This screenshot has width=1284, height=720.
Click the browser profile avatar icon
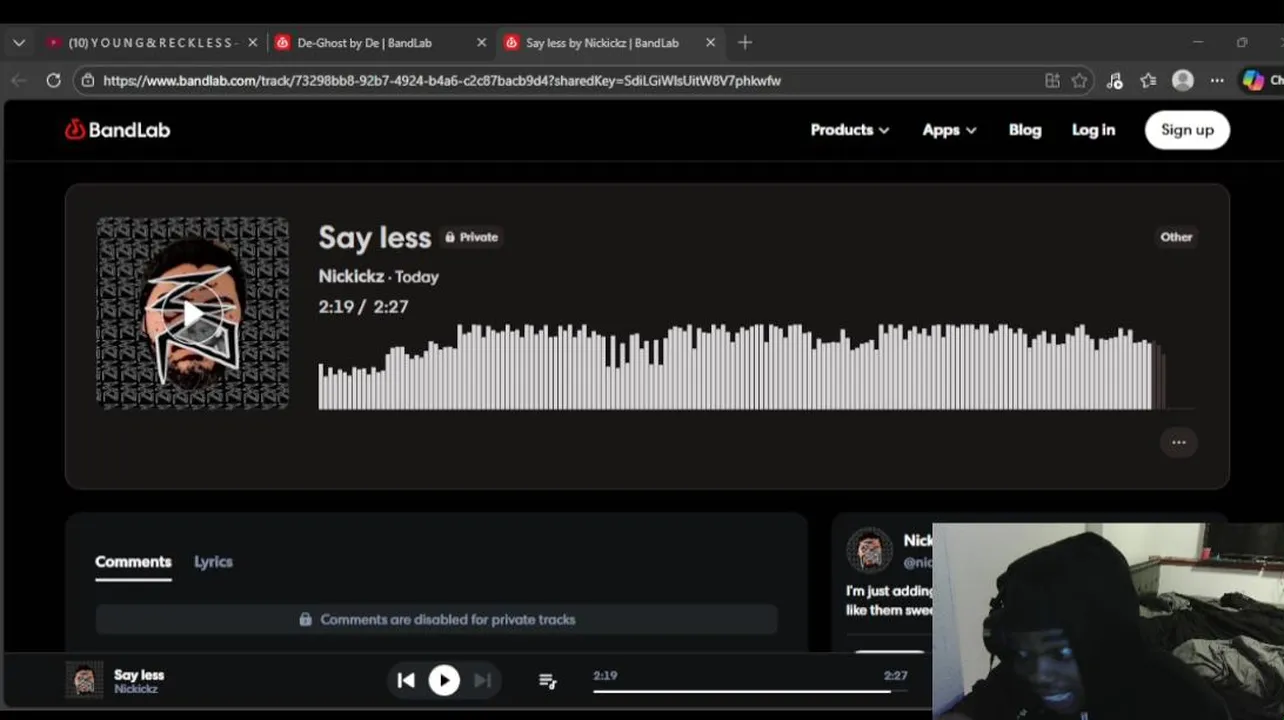click(1182, 80)
